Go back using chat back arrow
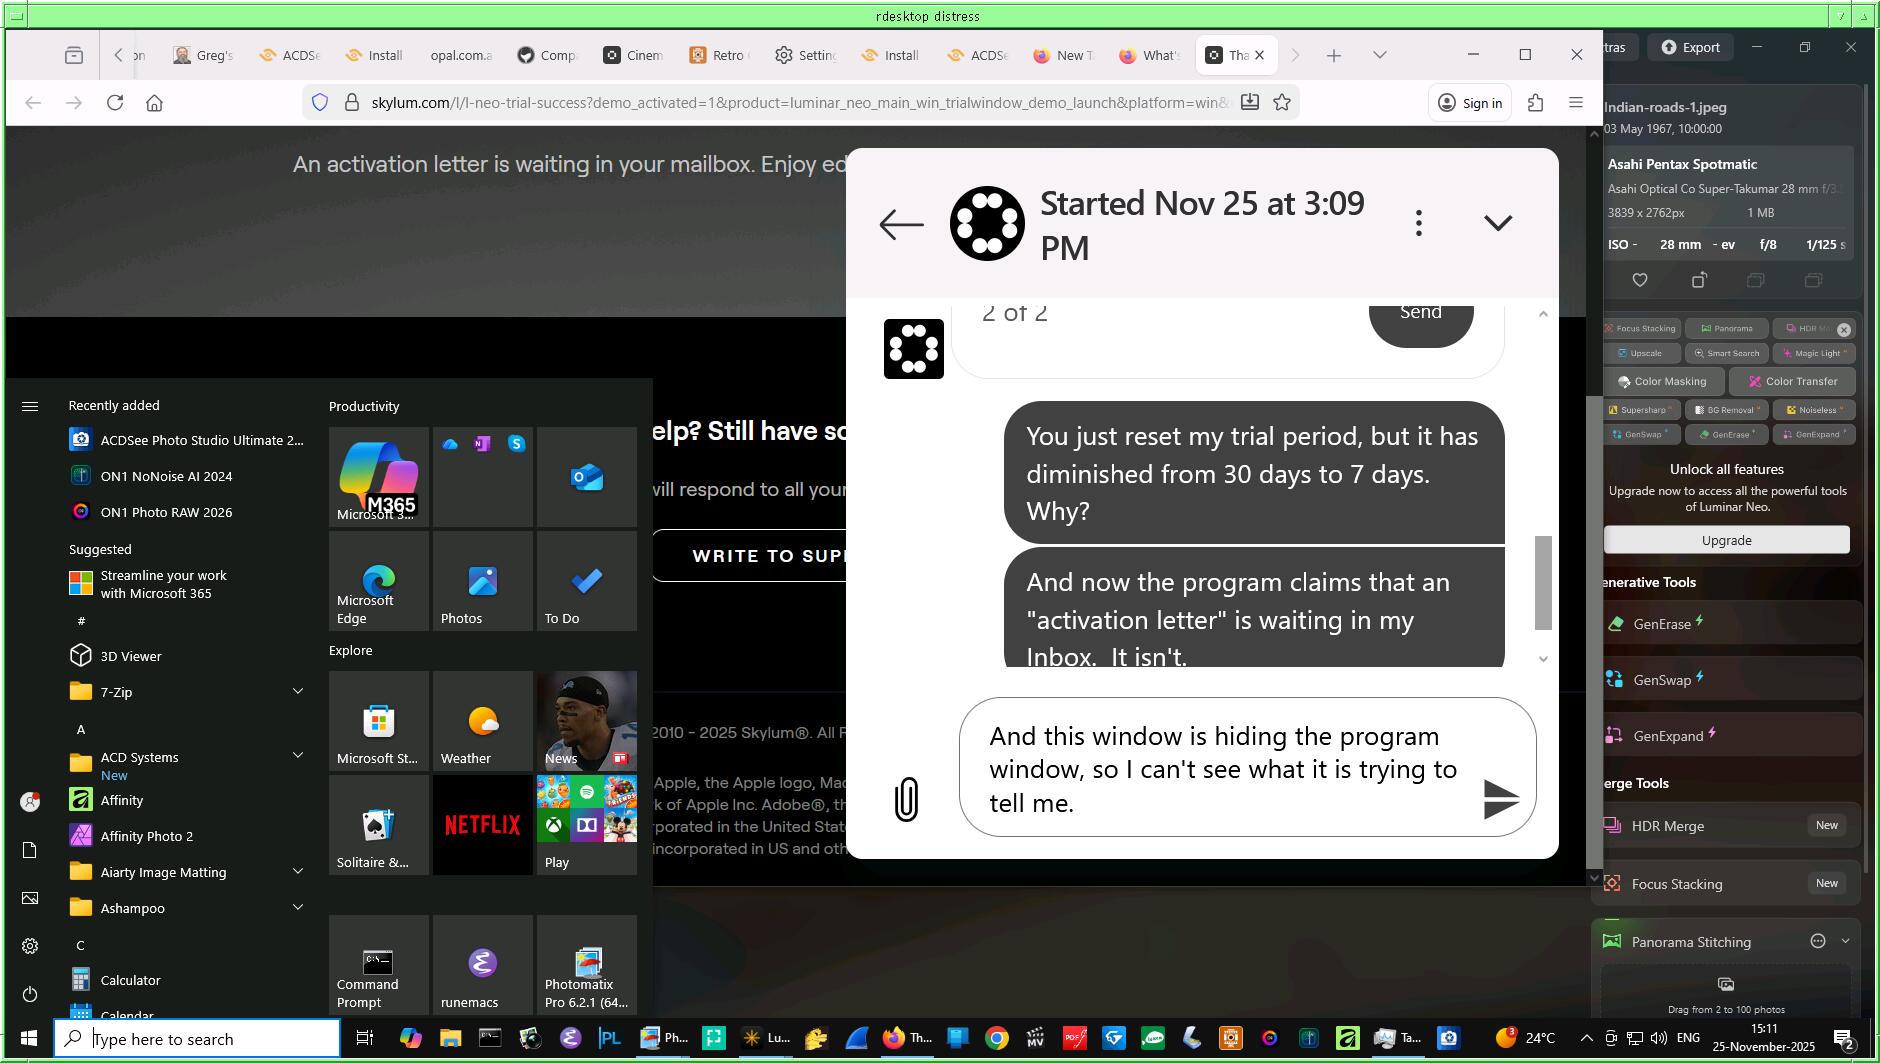Image resolution: width=1880 pixels, height=1063 pixels. pyautogui.click(x=901, y=224)
